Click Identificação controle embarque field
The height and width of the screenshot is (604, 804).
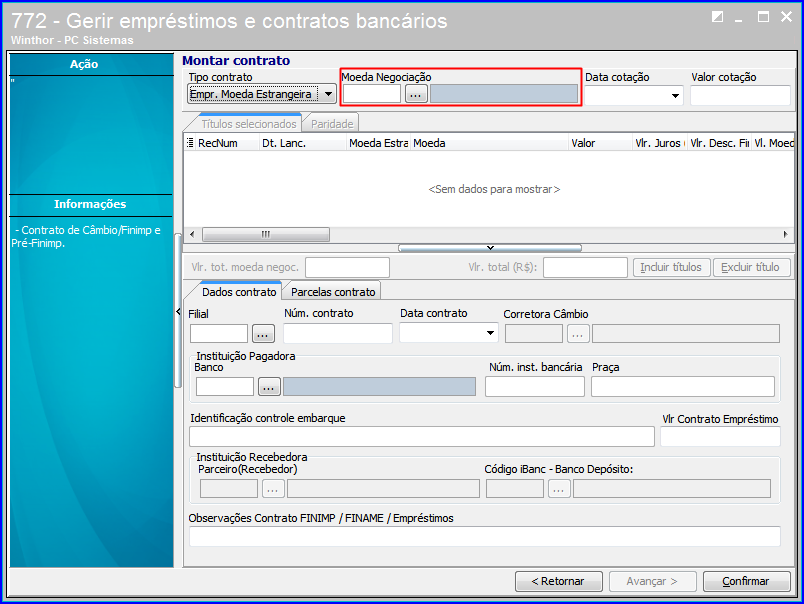coord(422,437)
